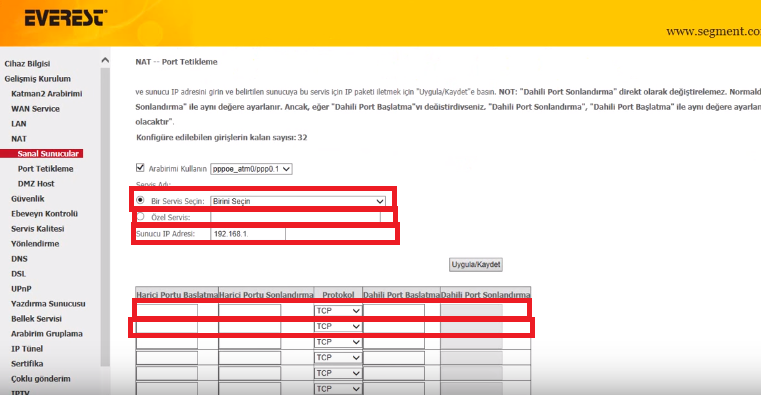Open Cihaz Bilgisi in the sidebar
This screenshot has width=761, height=395.
[27, 64]
